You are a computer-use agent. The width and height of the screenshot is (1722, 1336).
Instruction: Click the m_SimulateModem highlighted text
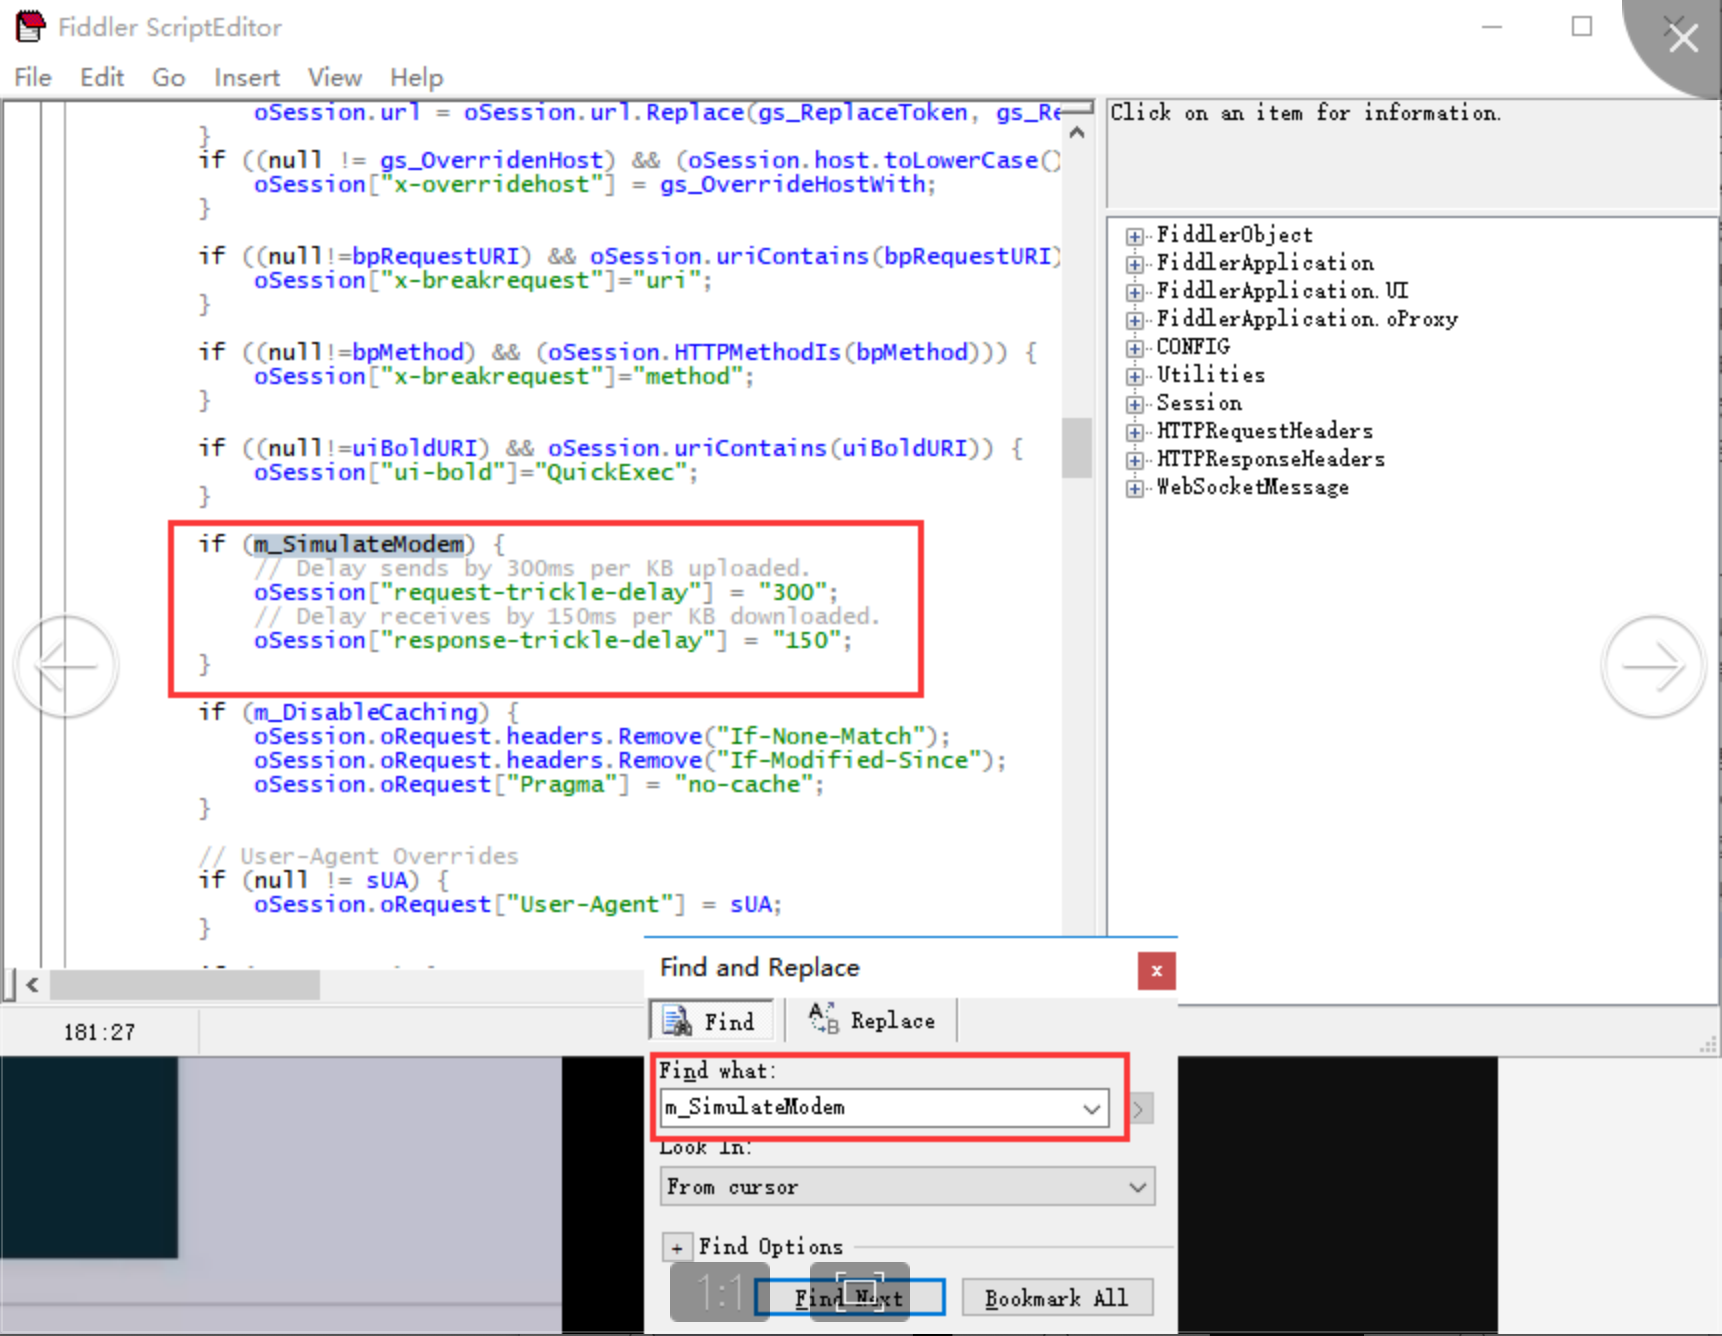pyautogui.click(x=359, y=544)
